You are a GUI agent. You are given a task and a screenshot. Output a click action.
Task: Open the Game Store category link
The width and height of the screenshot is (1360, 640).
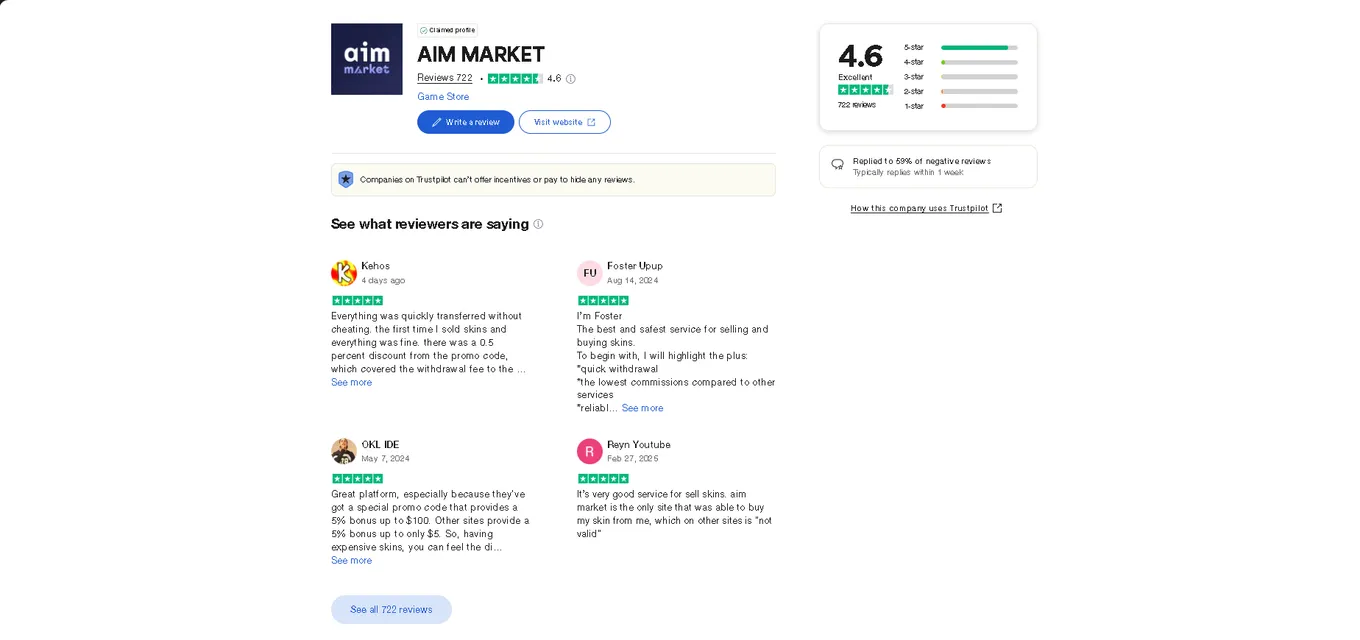[443, 97]
